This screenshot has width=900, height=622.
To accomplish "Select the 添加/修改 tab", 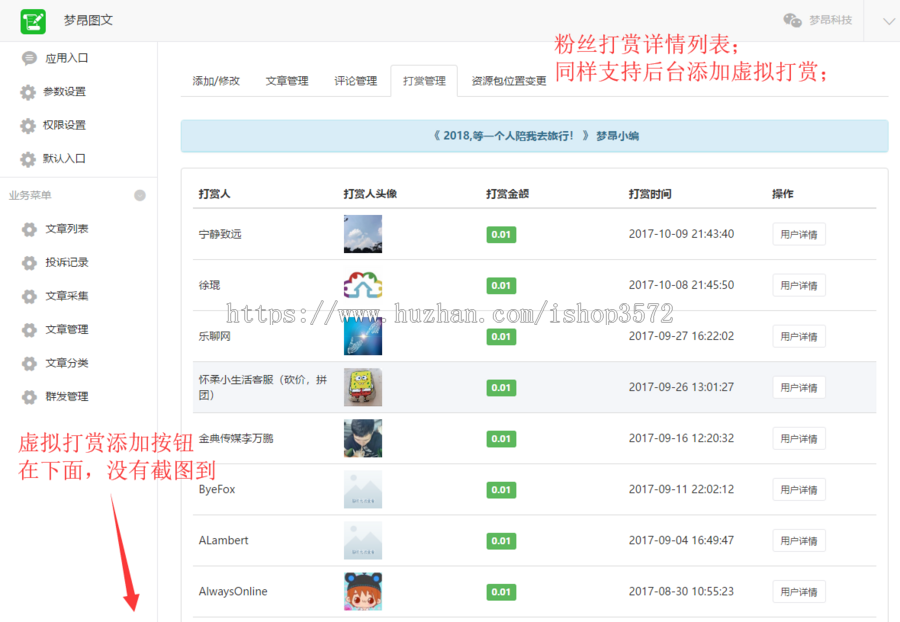I will coord(216,82).
